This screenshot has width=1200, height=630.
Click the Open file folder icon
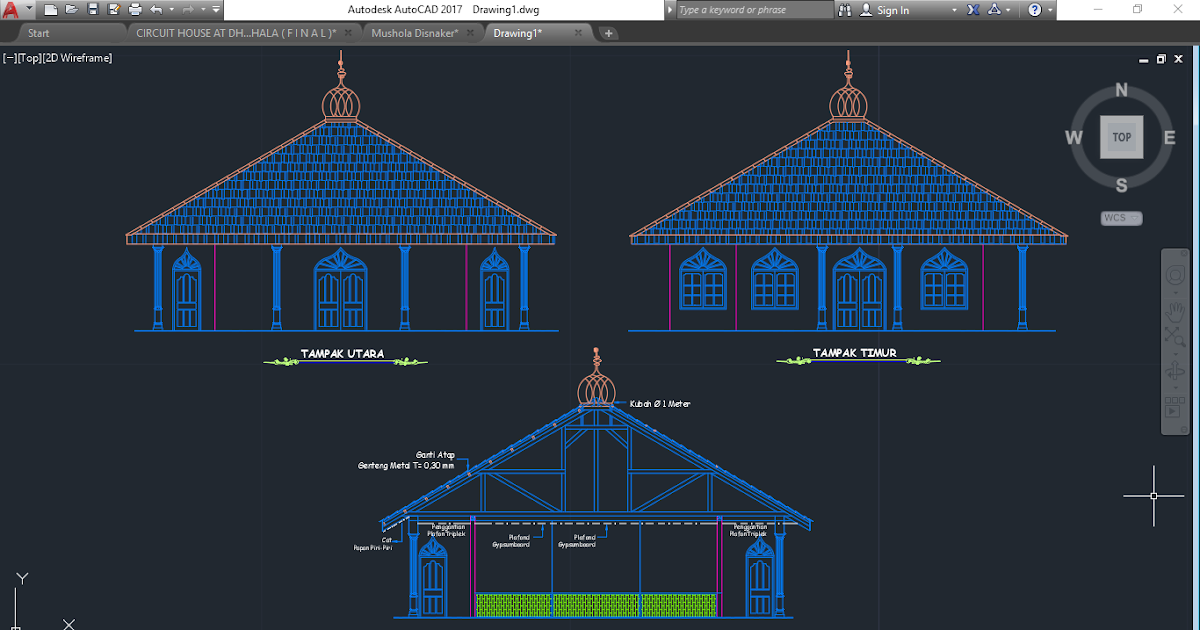pos(72,10)
